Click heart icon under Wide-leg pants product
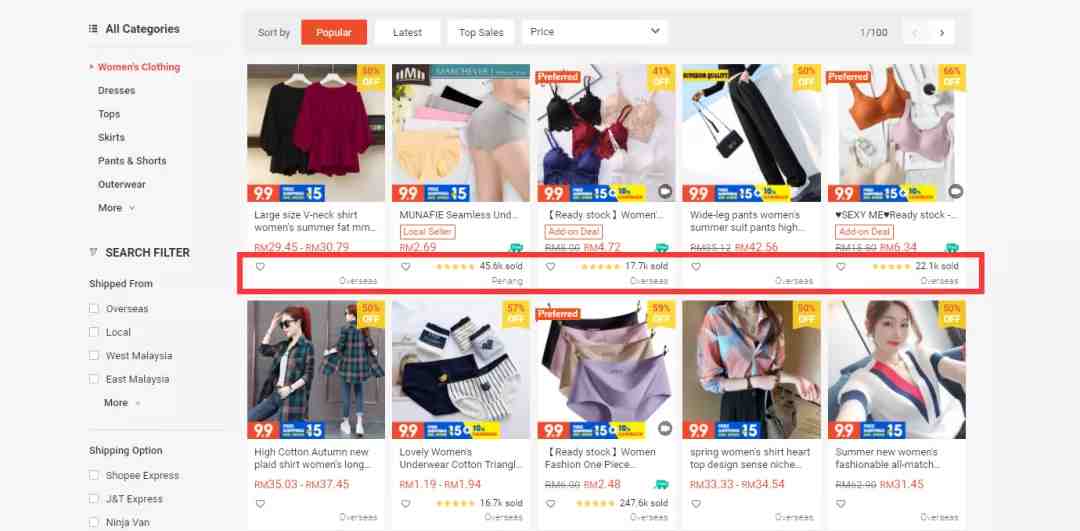 (696, 267)
